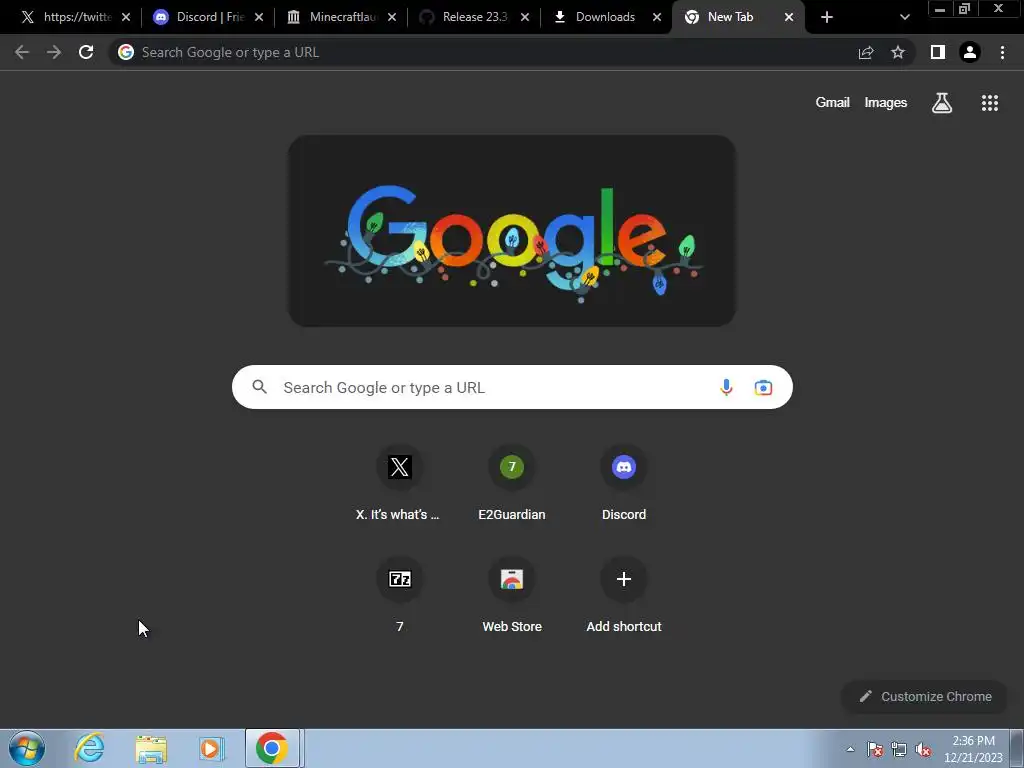Viewport: 1024px width, 768px height.
Task: Open the 7-Zip shortcut labeled 7
Action: pyautogui.click(x=399, y=596)
